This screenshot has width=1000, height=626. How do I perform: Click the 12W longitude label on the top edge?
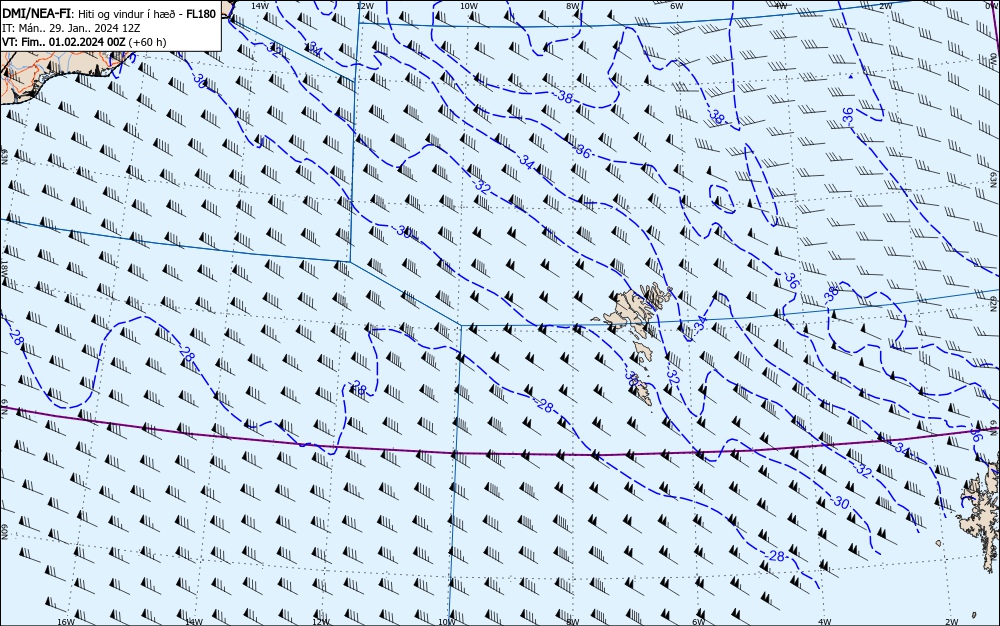point(364,5)
